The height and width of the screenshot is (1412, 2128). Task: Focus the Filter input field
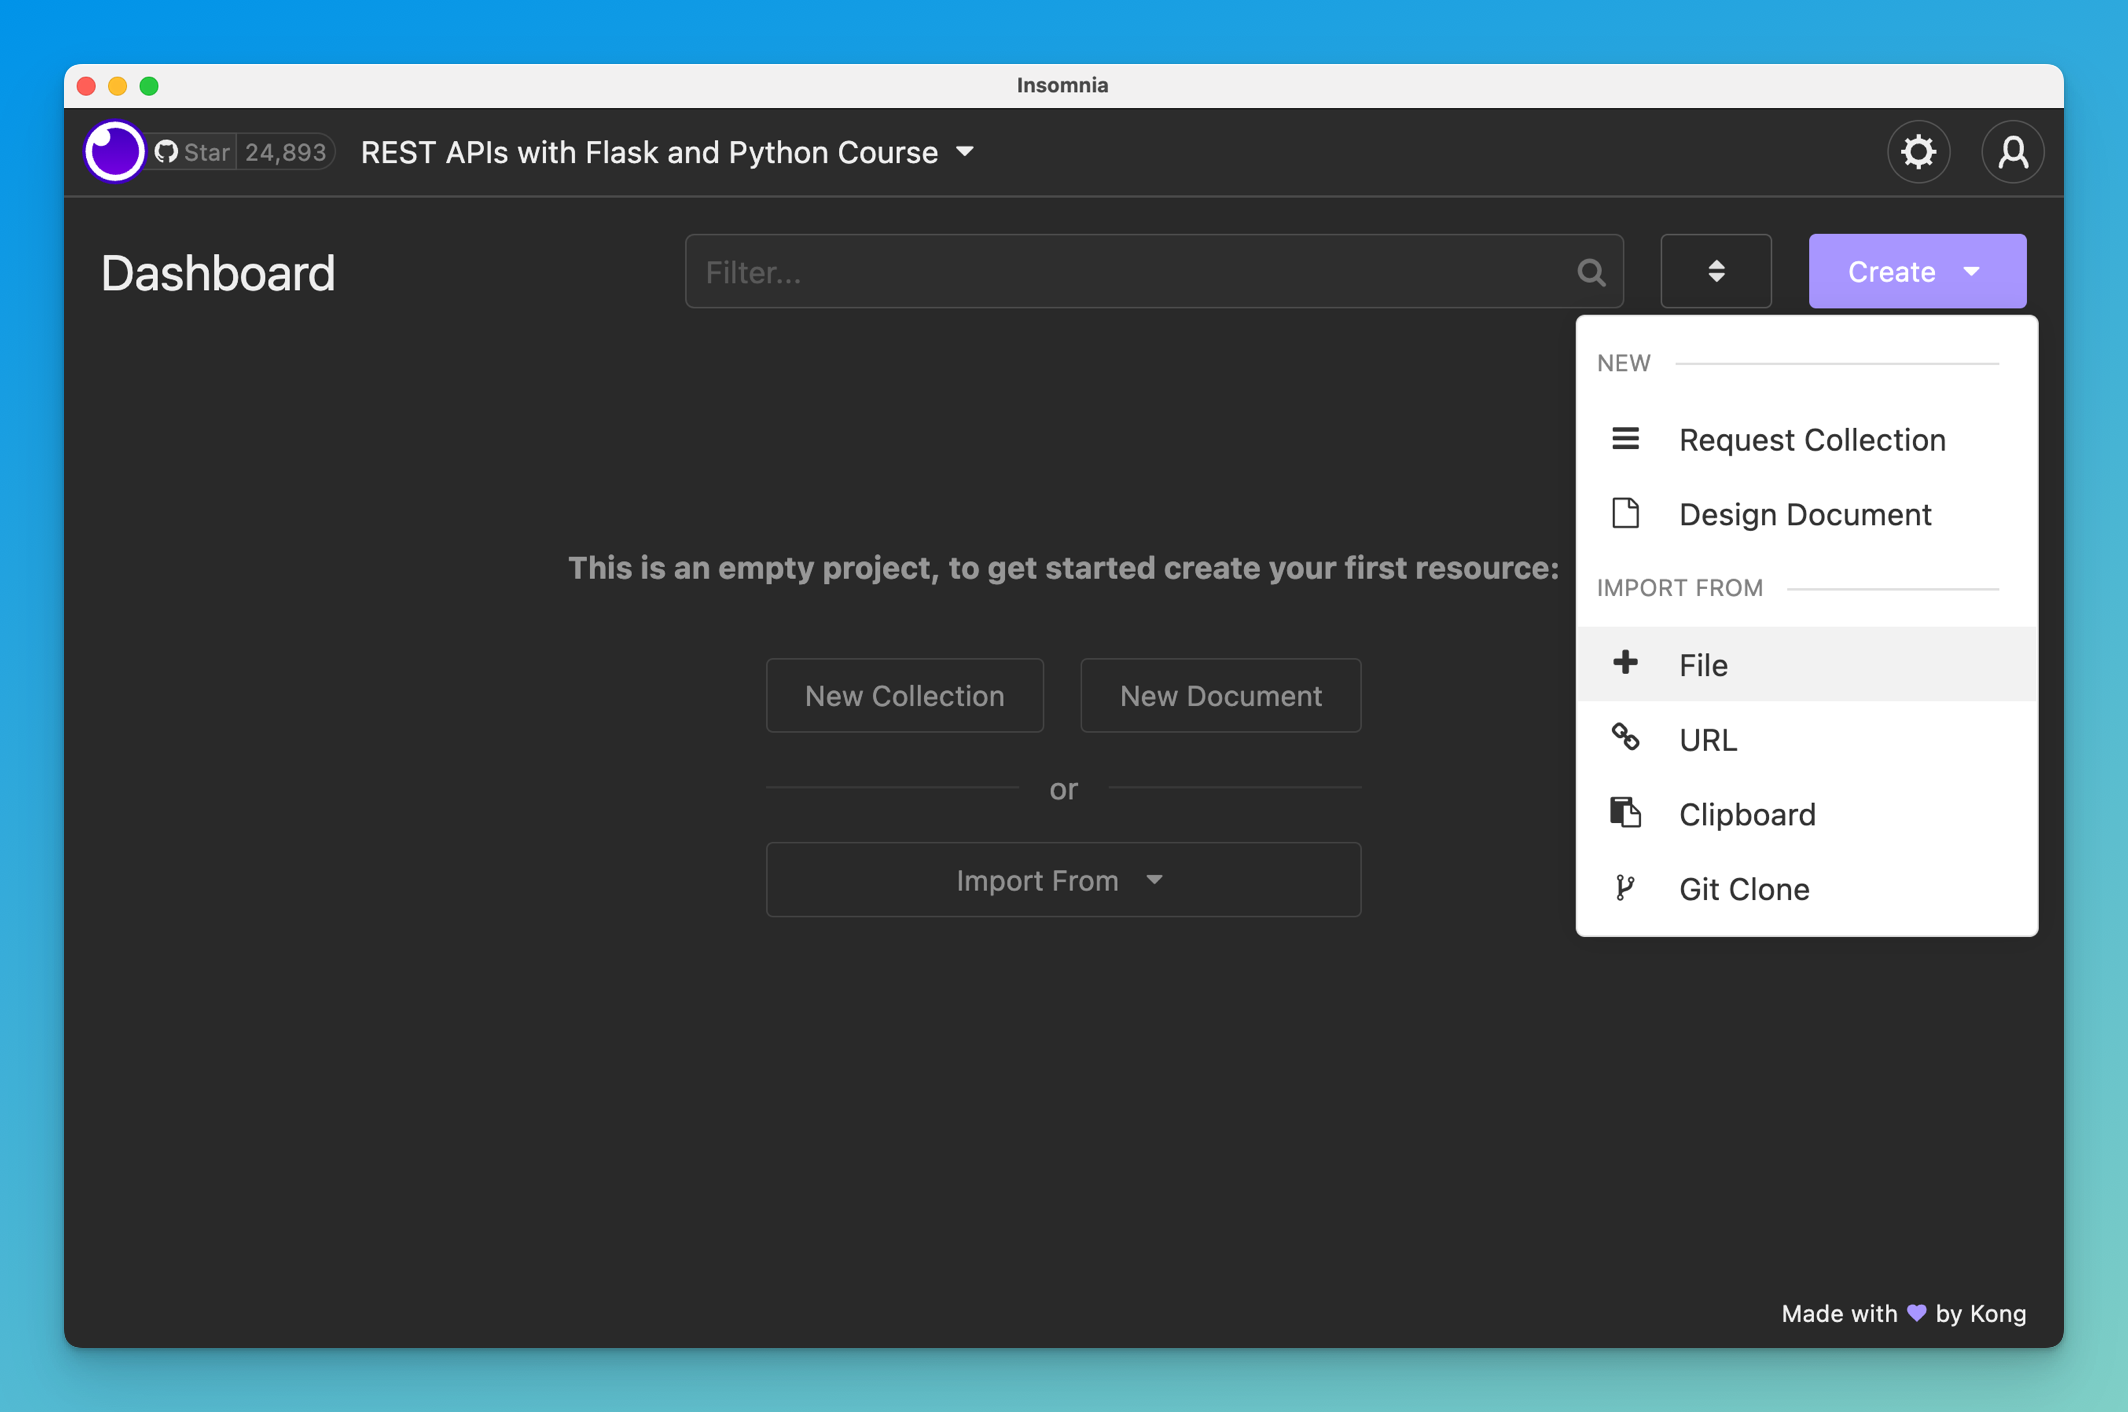pos(1130,272)
